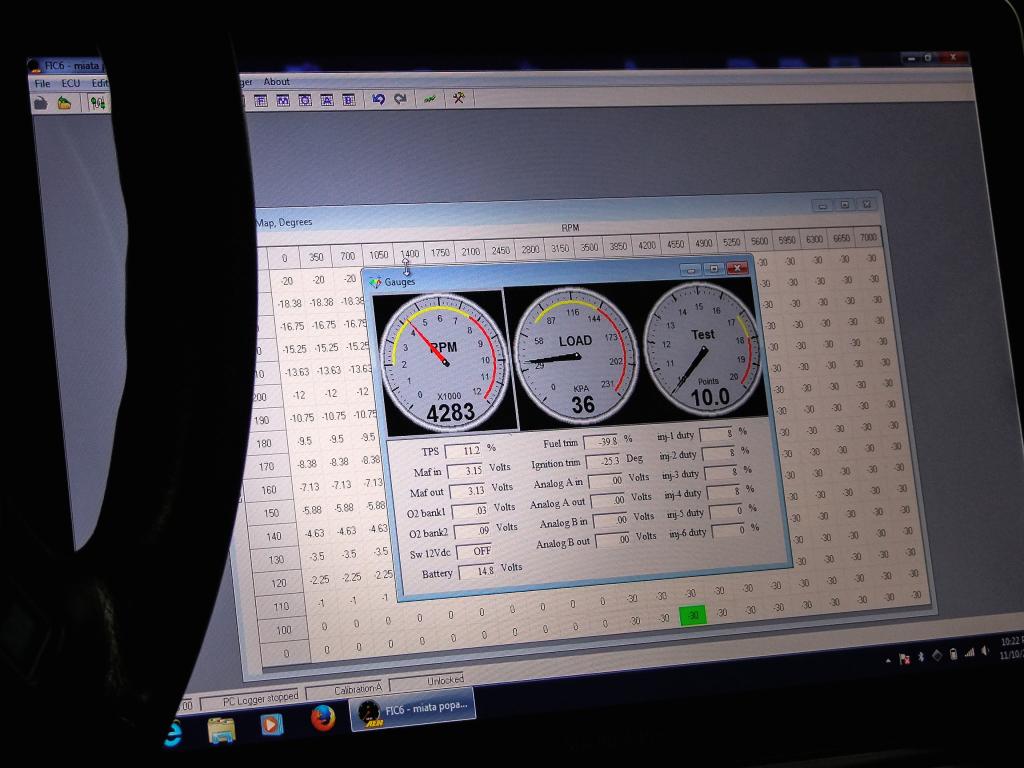Click the RPM gauge dial
Image resolution: width=1024 pixels, height=768 pixels.
445,362
